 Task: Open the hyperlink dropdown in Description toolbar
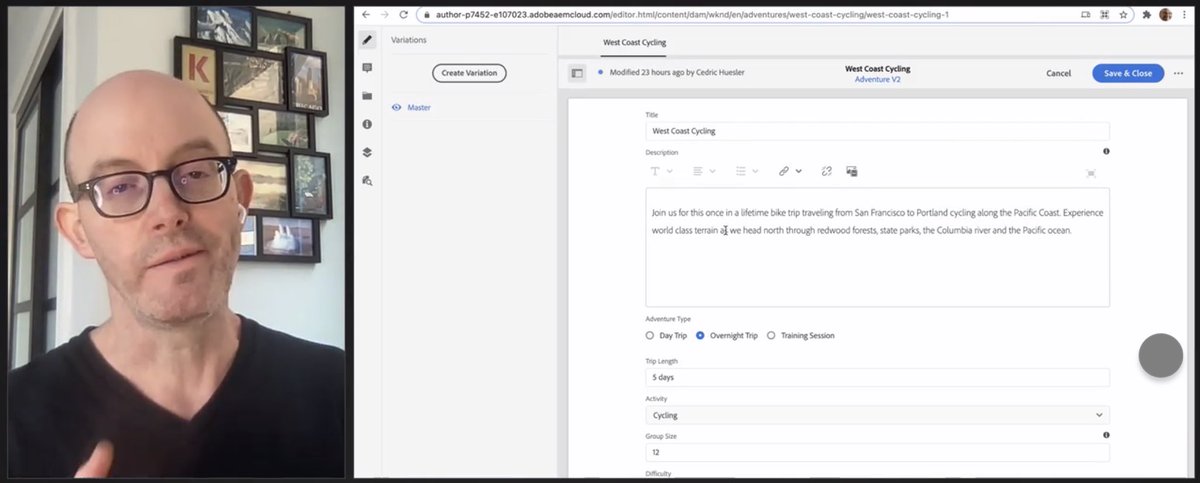(790, 171)
